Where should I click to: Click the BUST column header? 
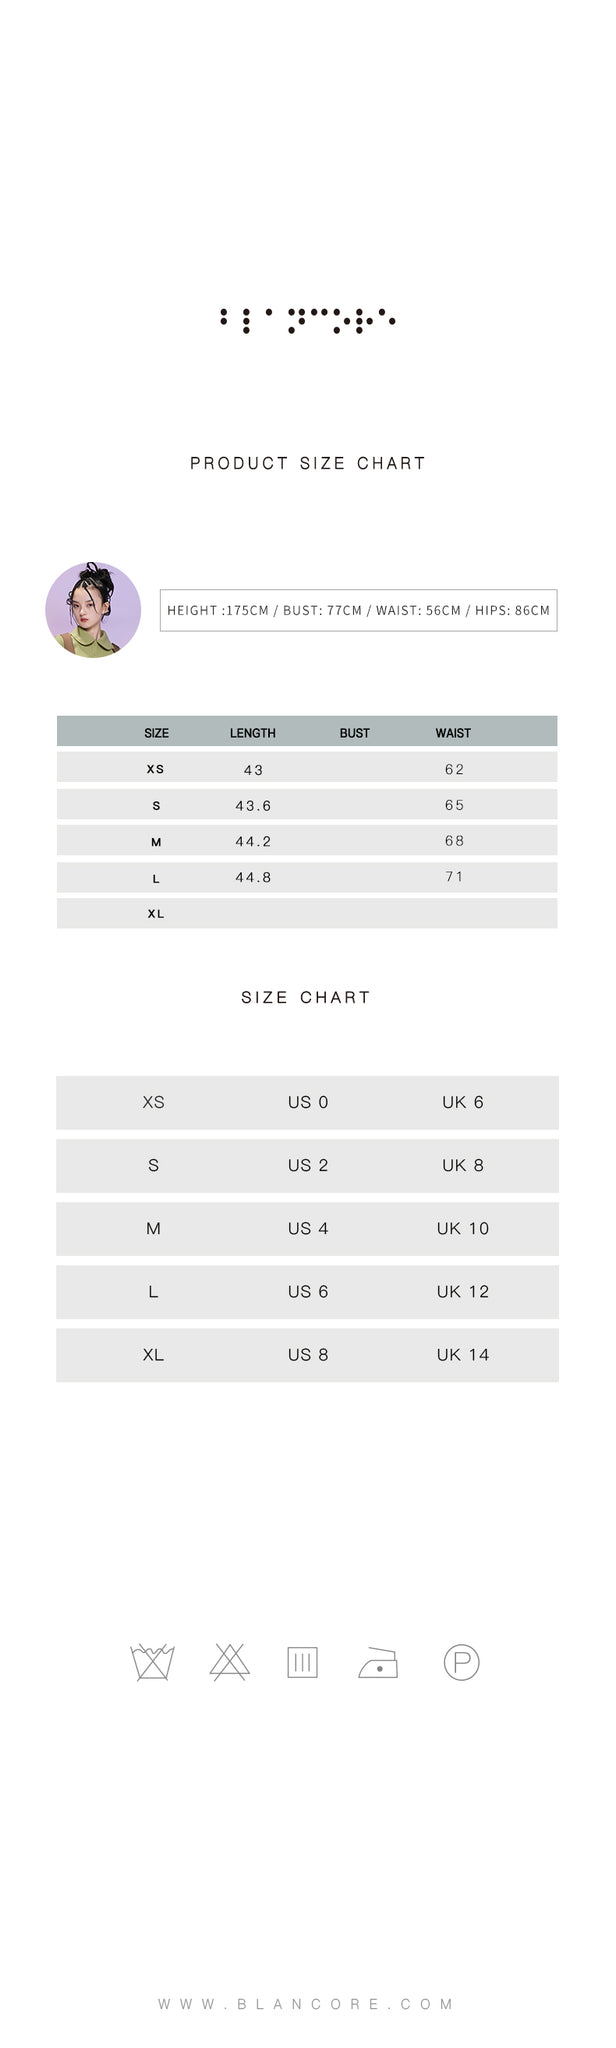point(355,733)
